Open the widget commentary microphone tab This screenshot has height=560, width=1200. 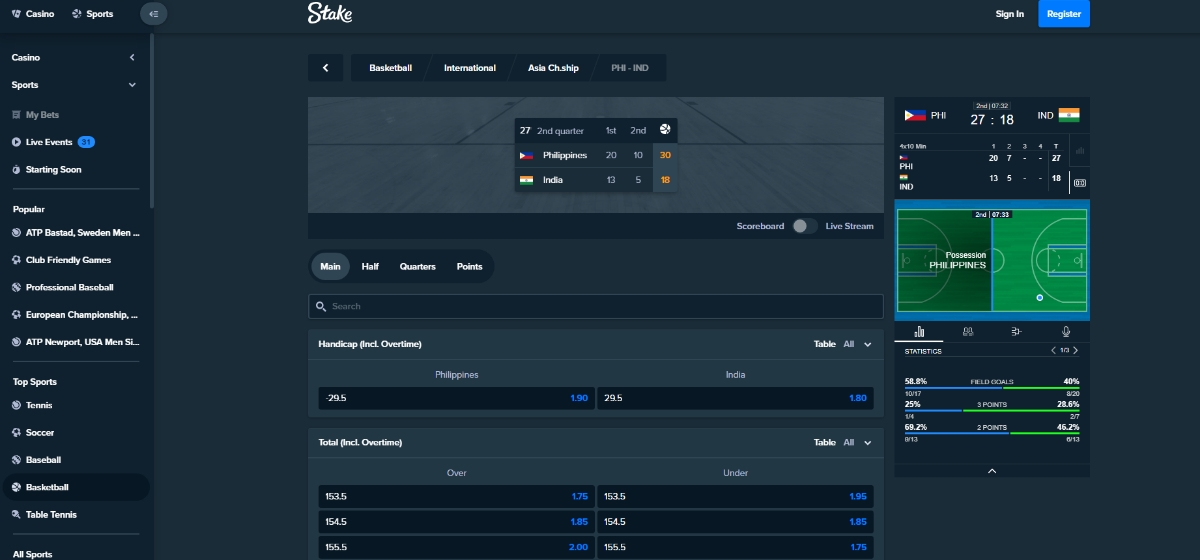1066,331
